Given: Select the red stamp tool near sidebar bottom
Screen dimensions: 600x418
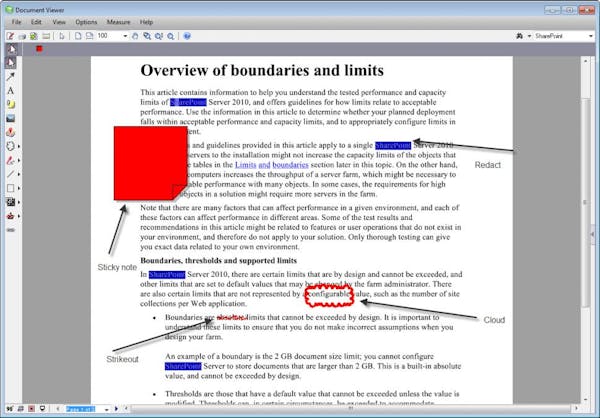Looking at the screenshot, I should pyautogui.click(x=11, y=216).
